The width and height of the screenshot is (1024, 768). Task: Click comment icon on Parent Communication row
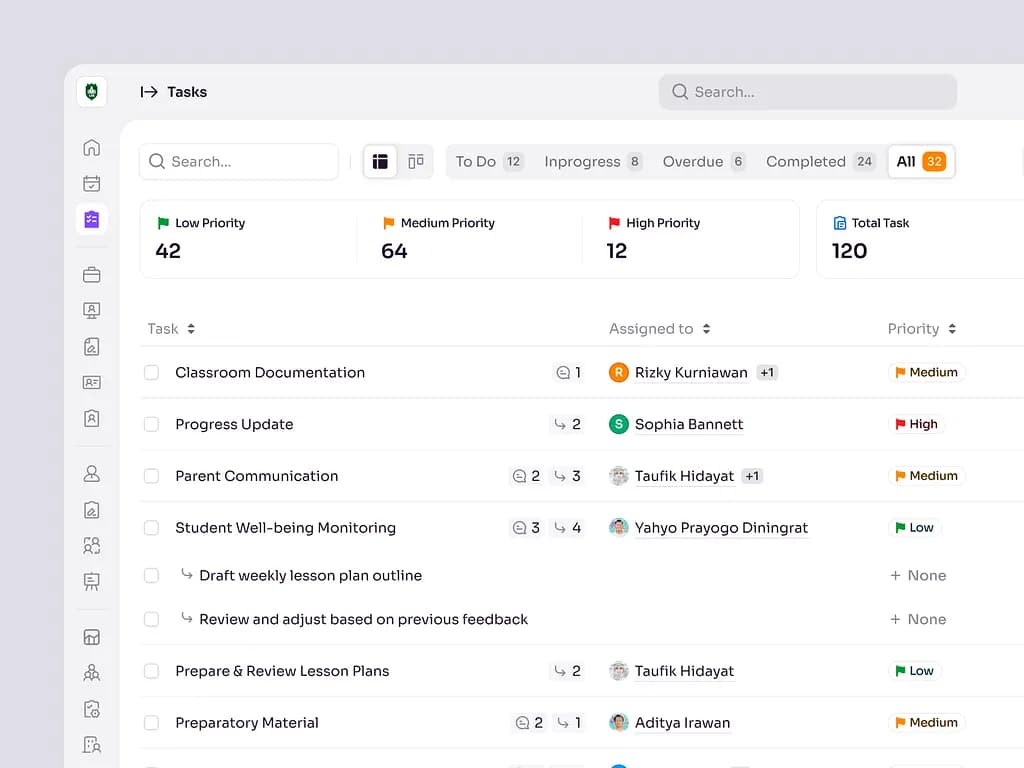coord(519,476)
